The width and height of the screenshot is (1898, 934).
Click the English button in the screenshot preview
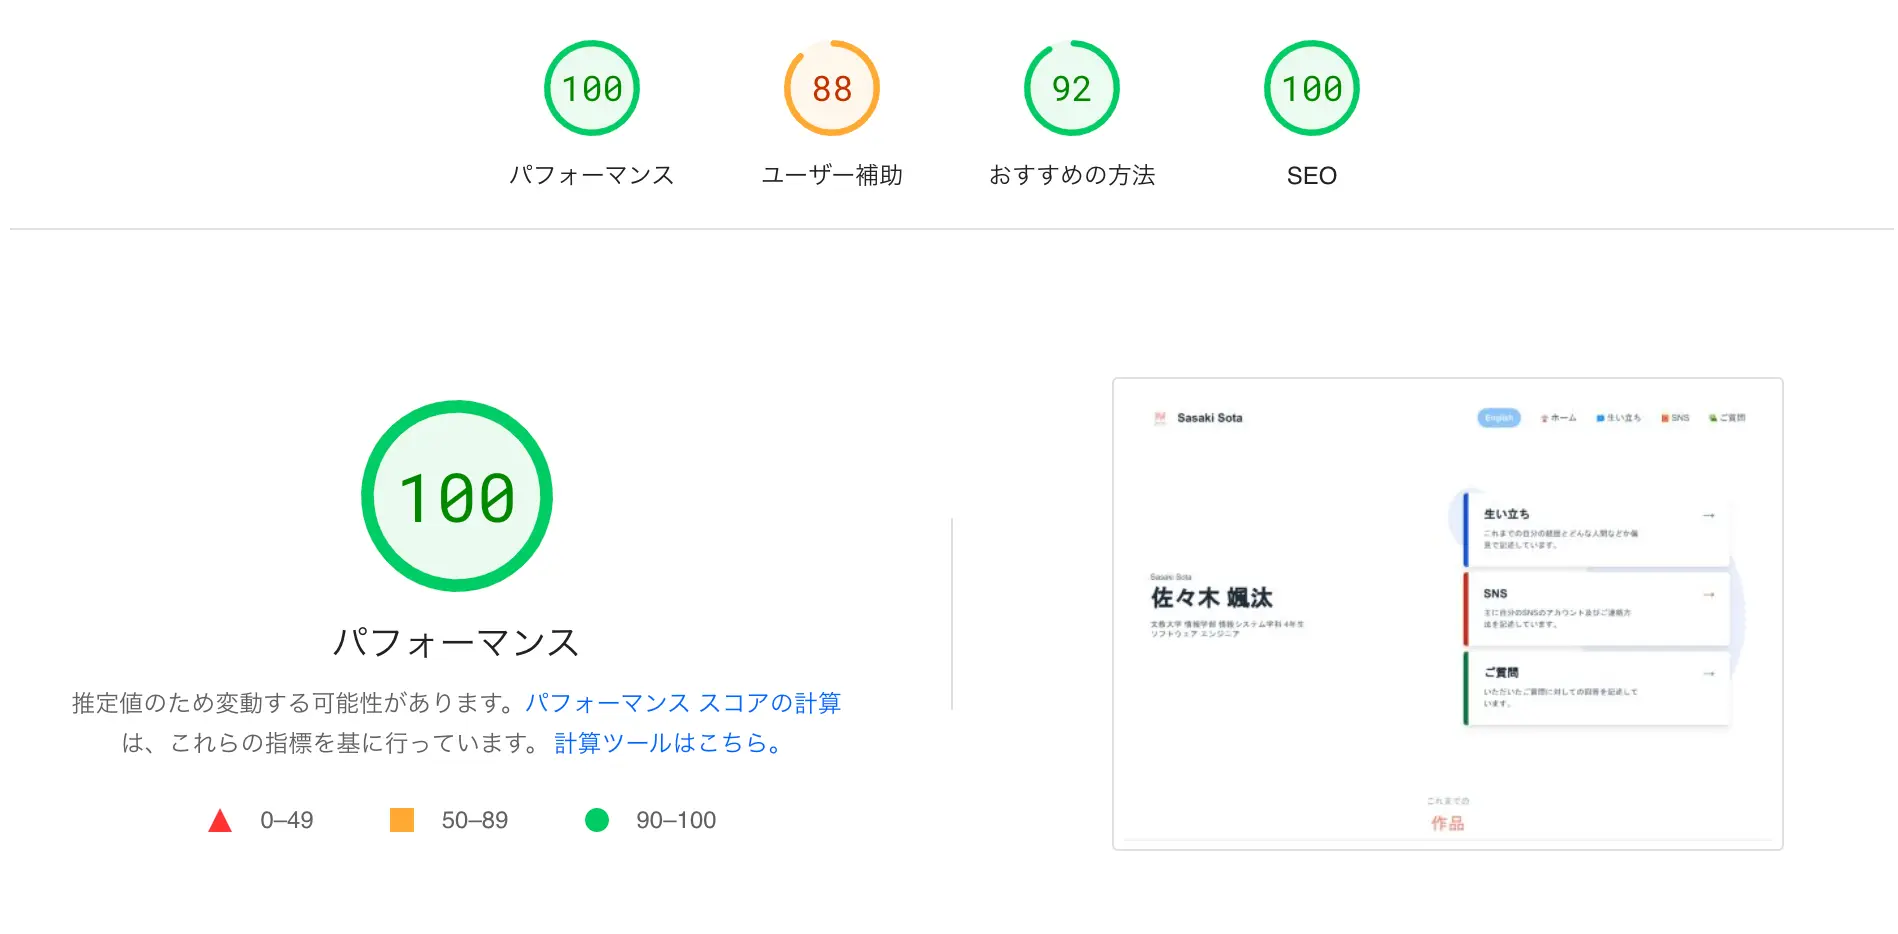click(x=1499, y=418)
